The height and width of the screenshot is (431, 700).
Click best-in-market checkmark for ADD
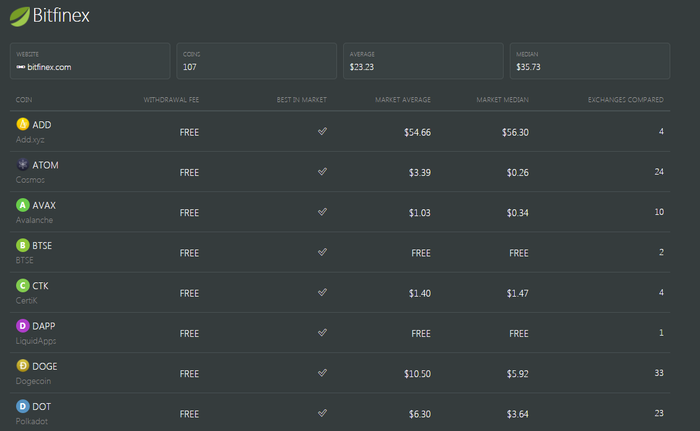click(322, 131)
